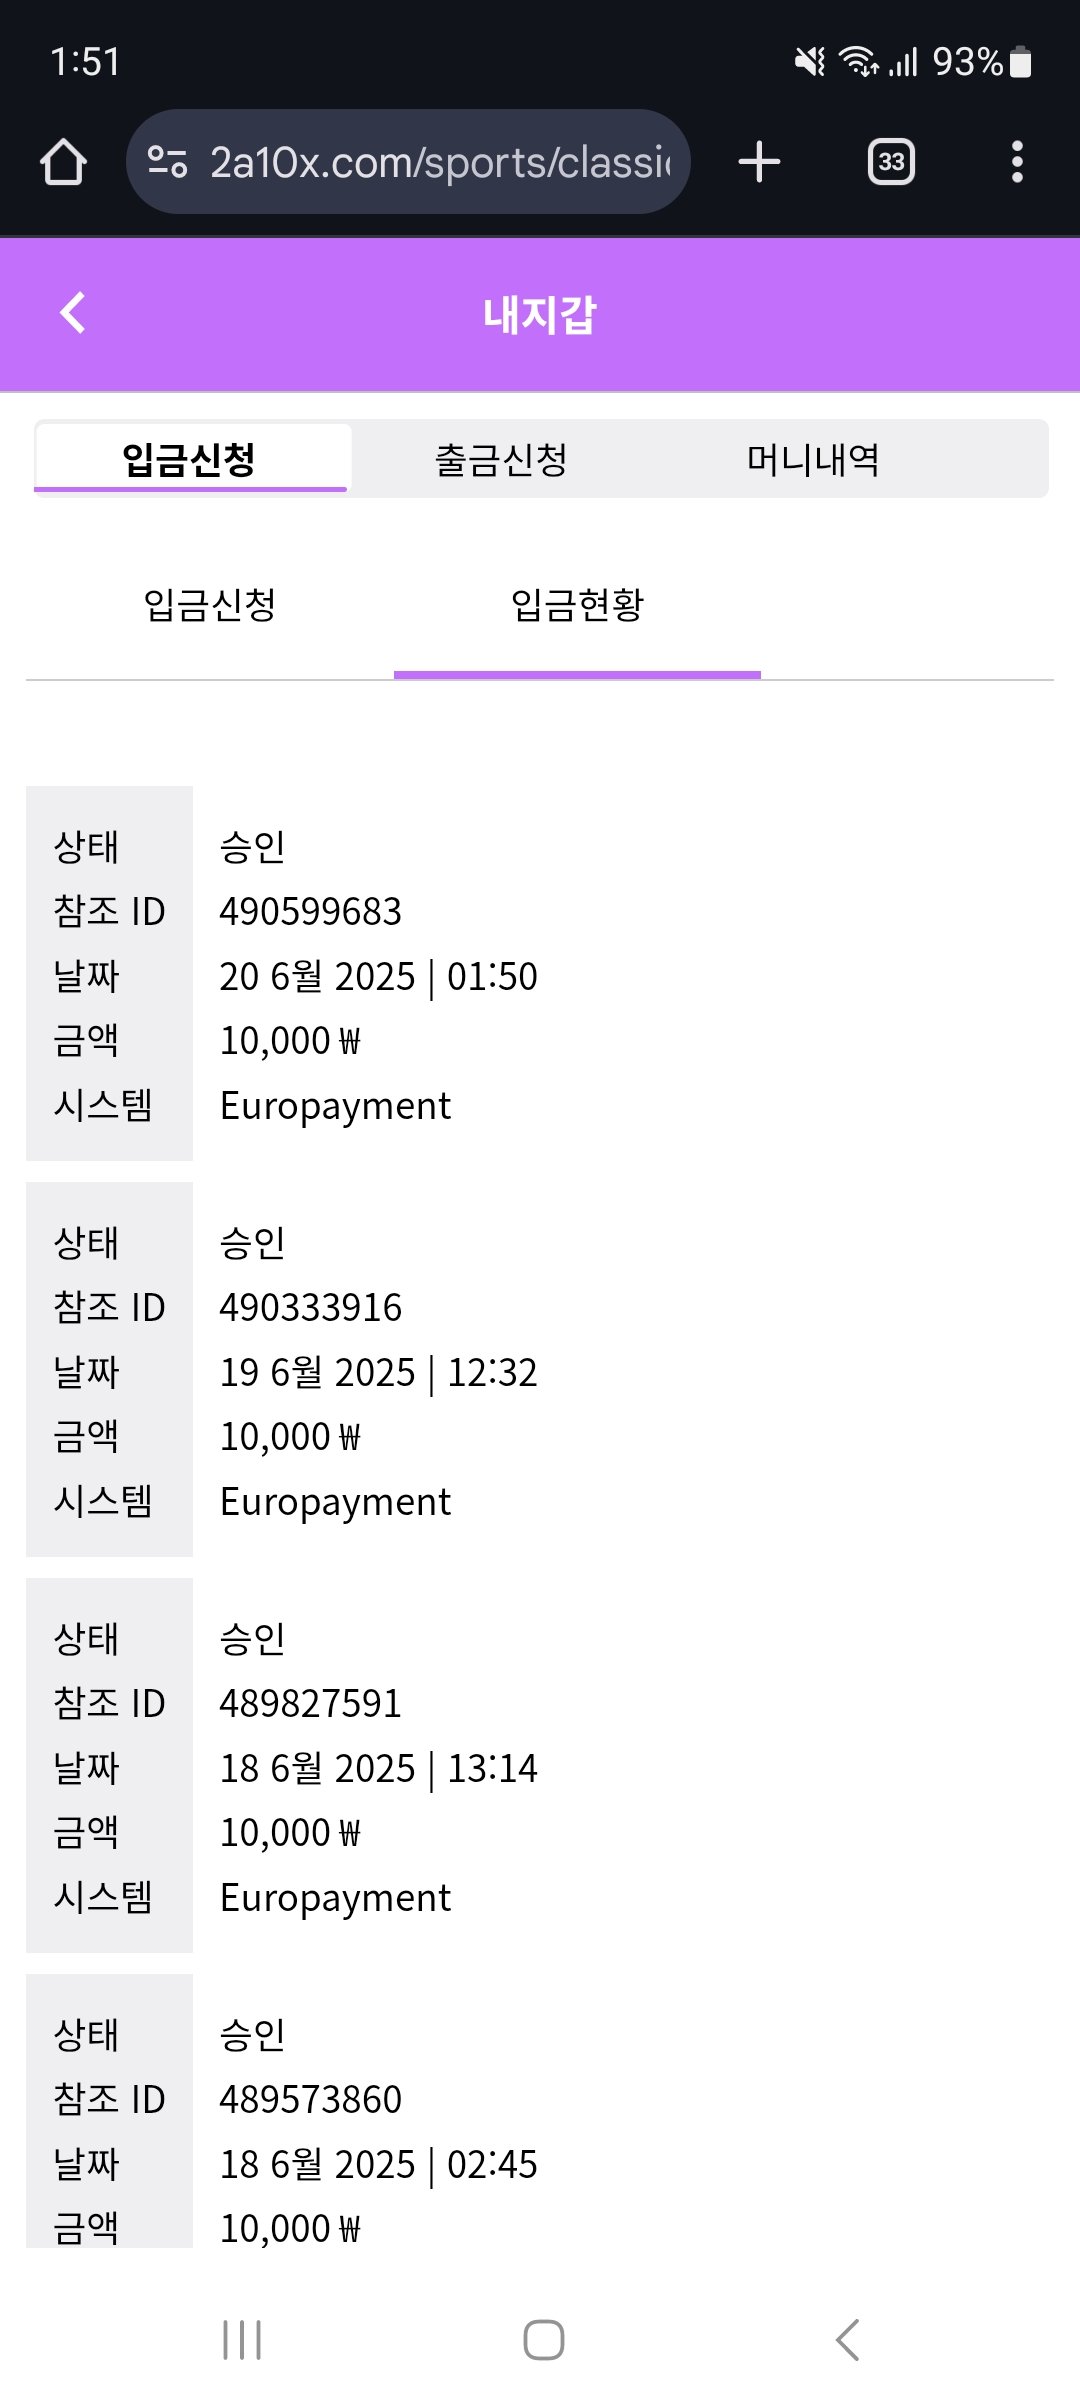
Task: Tap reference ID 490599683
Action: click(311, 912)
